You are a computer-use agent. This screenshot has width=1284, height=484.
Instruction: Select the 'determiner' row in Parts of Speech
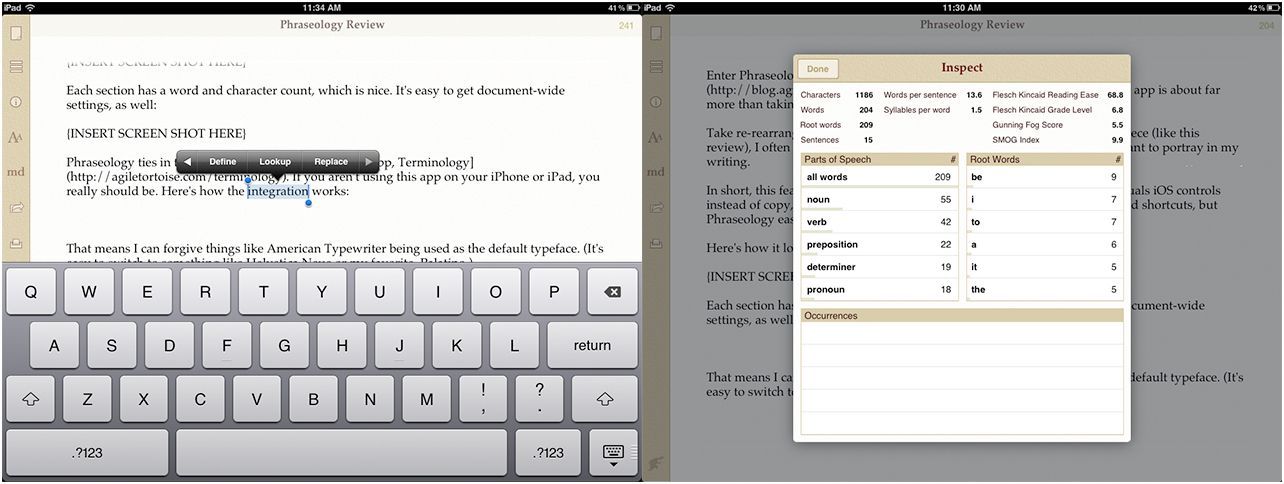point(879,267)
